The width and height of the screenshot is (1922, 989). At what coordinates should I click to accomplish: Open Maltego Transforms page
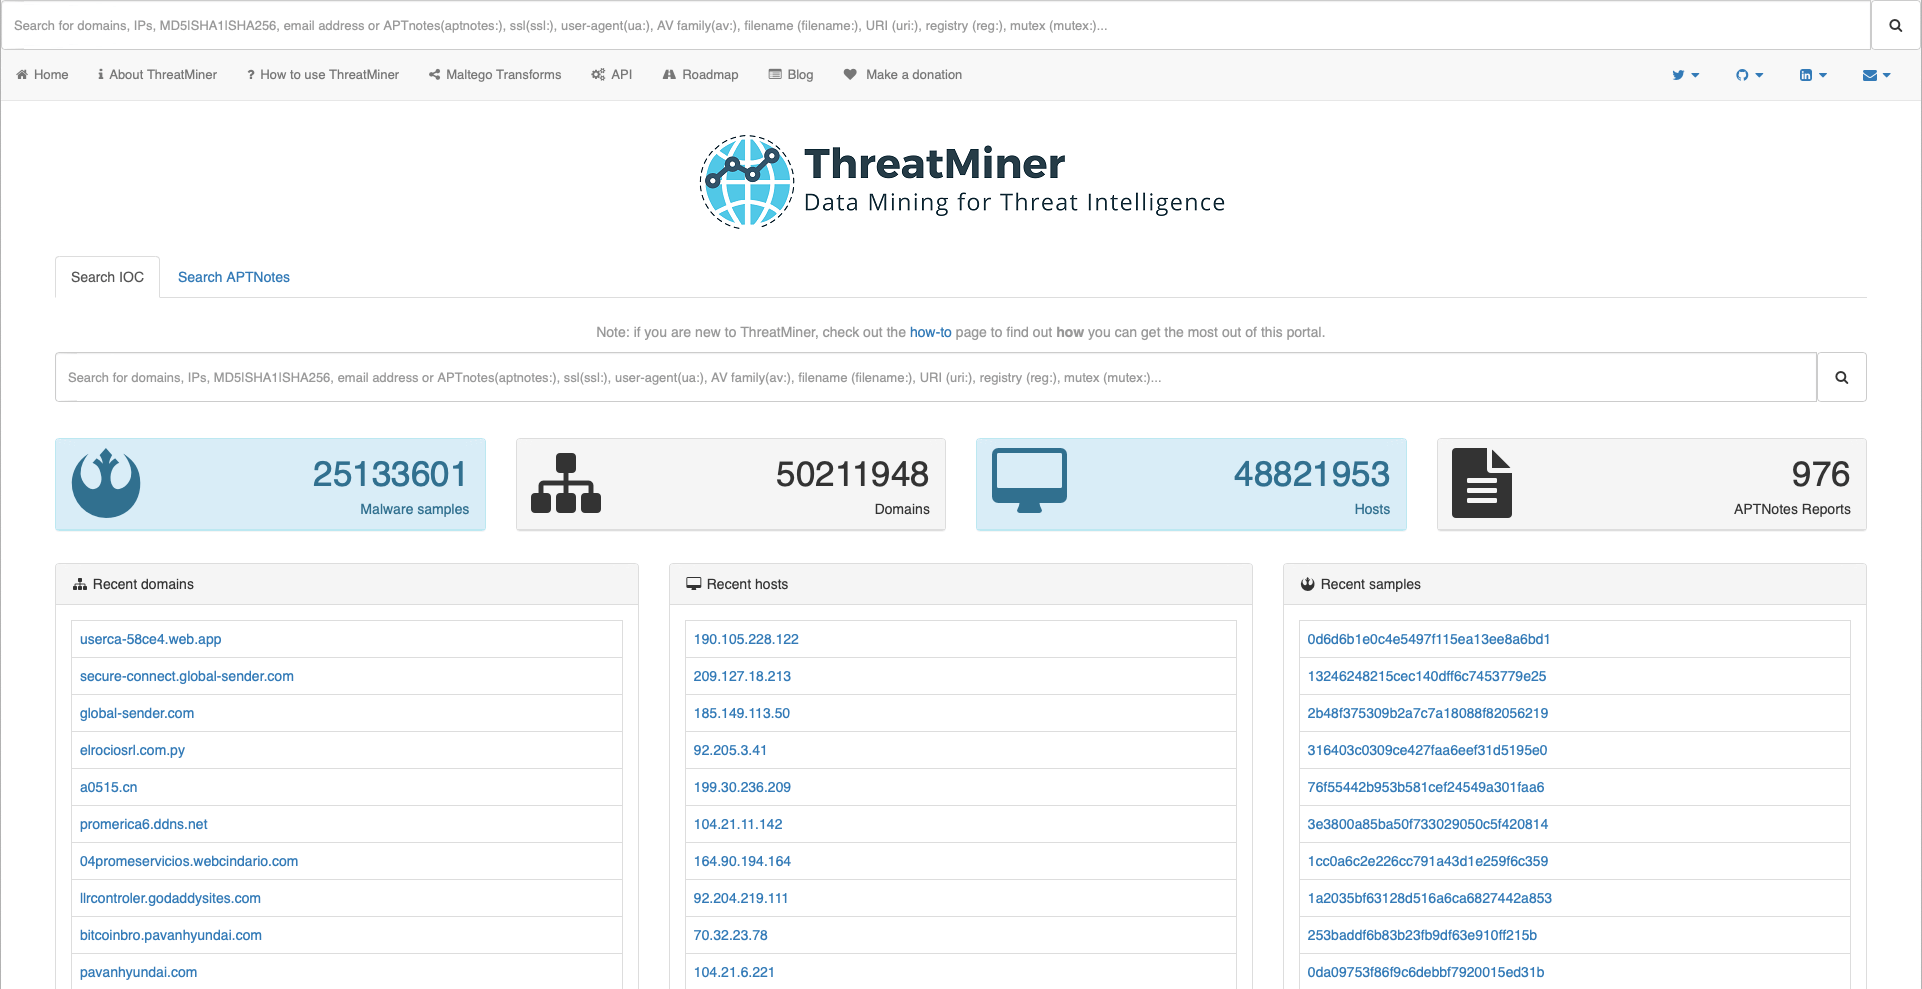point(495,75)
